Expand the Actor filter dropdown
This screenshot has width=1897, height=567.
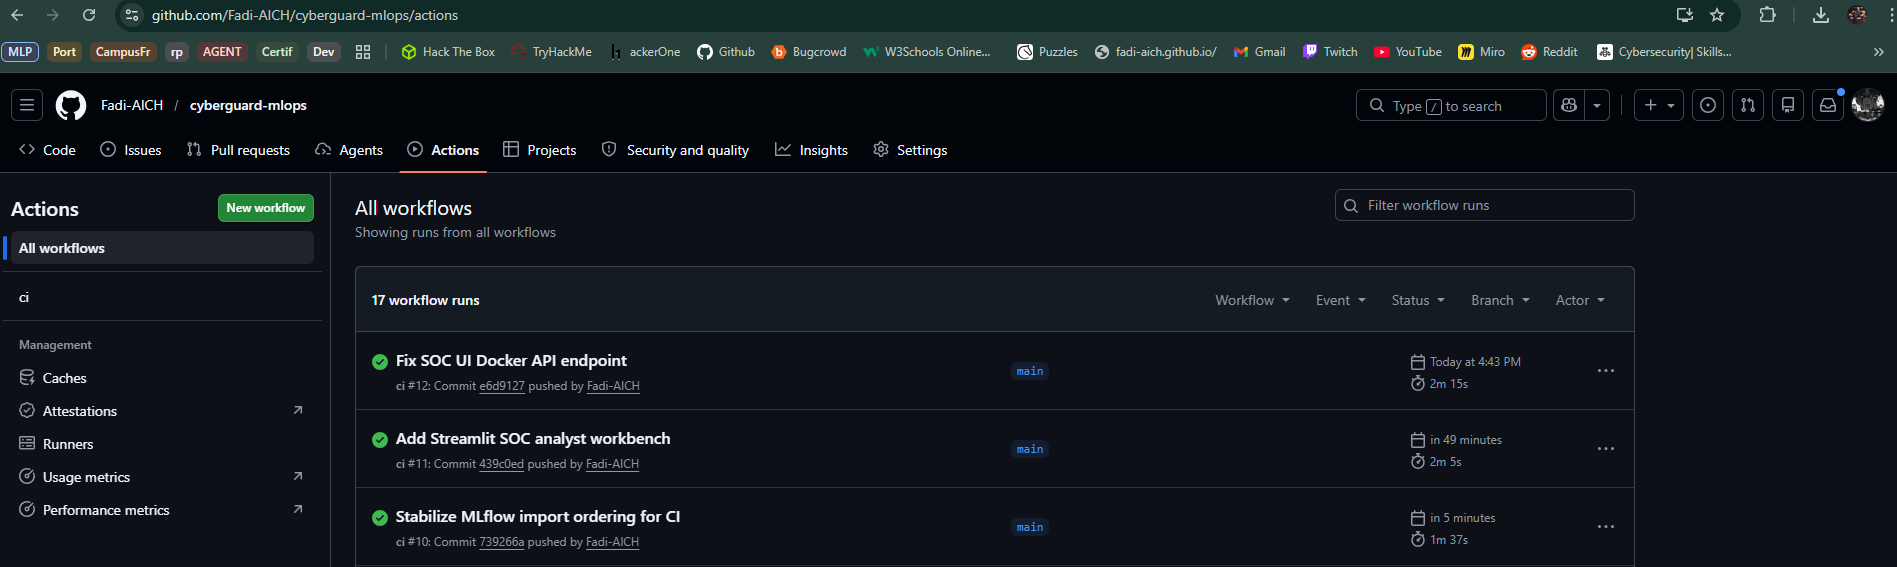click(x=1580, y=300)
